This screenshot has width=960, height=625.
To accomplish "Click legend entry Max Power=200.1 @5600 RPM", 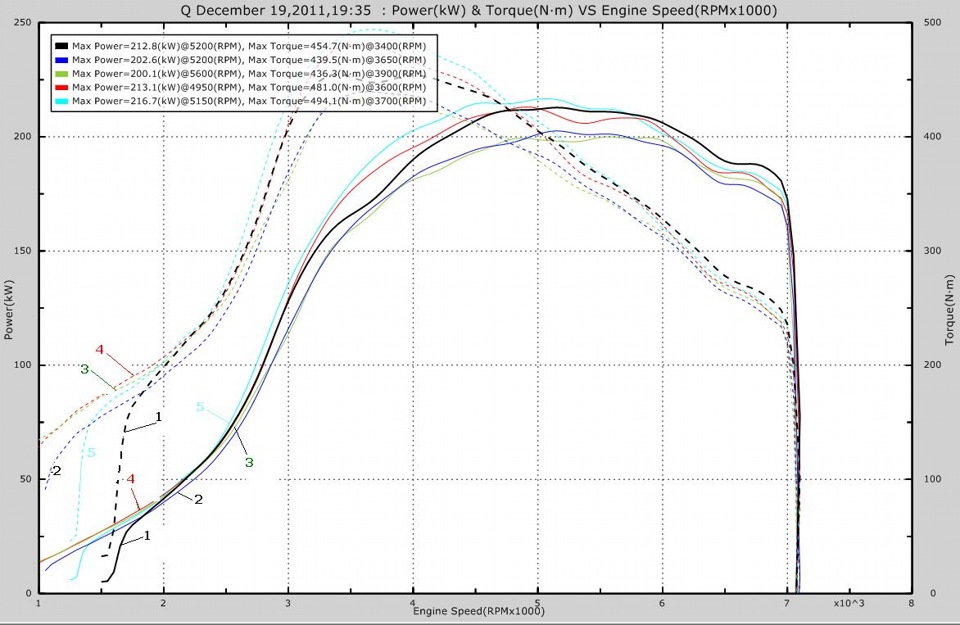I will (157, 74).
